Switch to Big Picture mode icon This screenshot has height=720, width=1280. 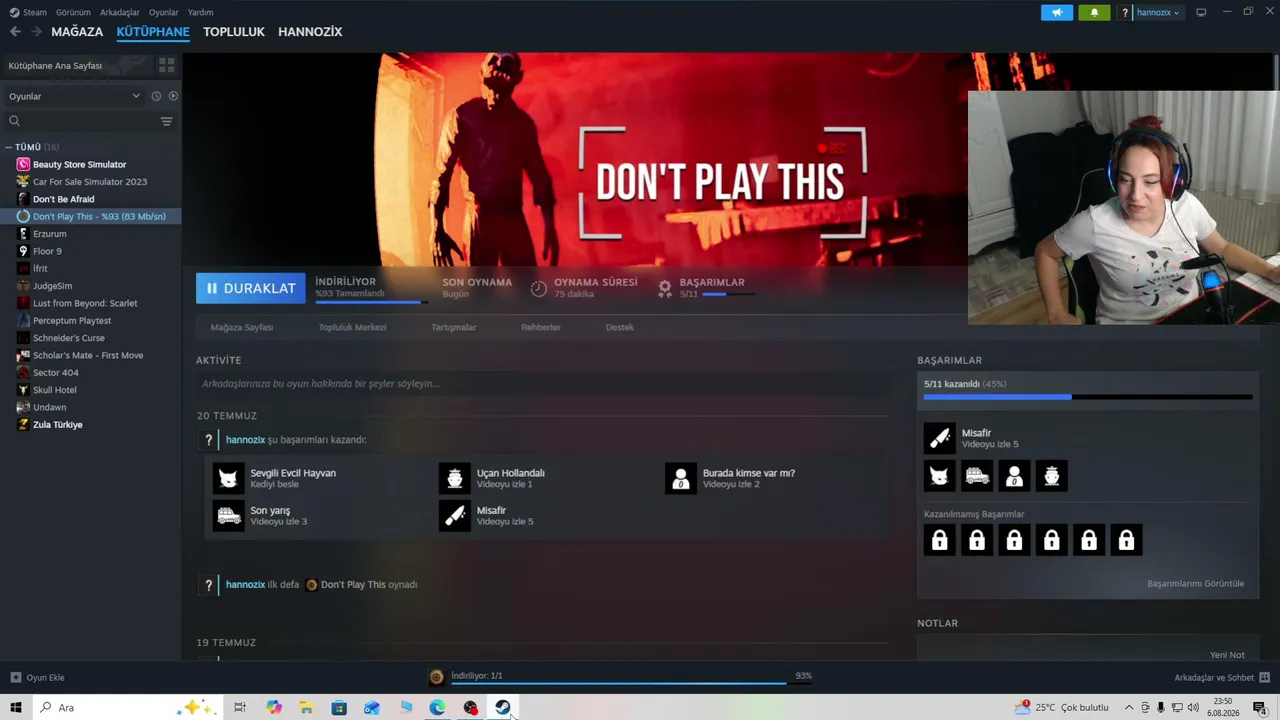pos(1201,13)
